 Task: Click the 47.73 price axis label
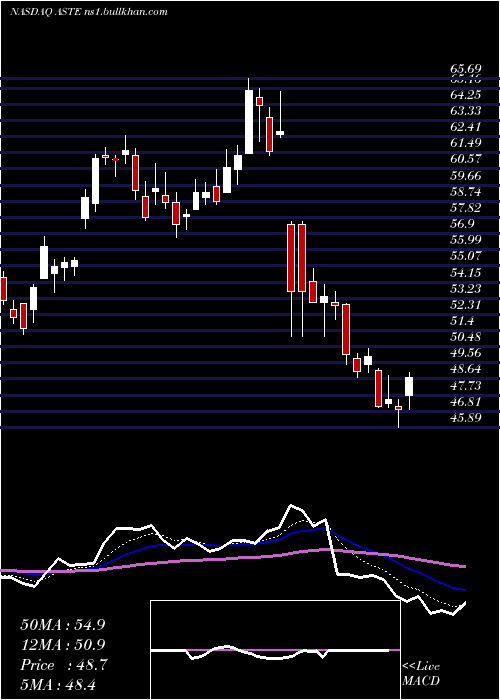pyautogui.click(x=466, y=385)
